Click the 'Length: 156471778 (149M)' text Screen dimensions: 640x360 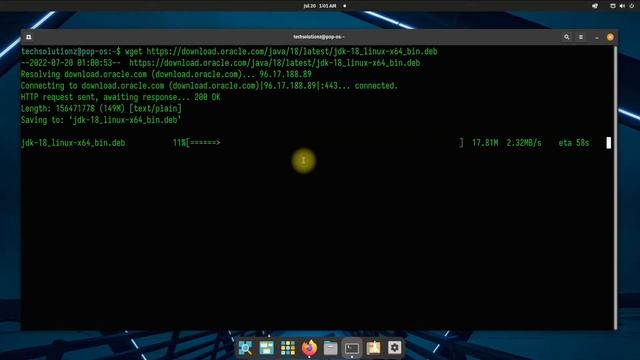tap(73, 109)
